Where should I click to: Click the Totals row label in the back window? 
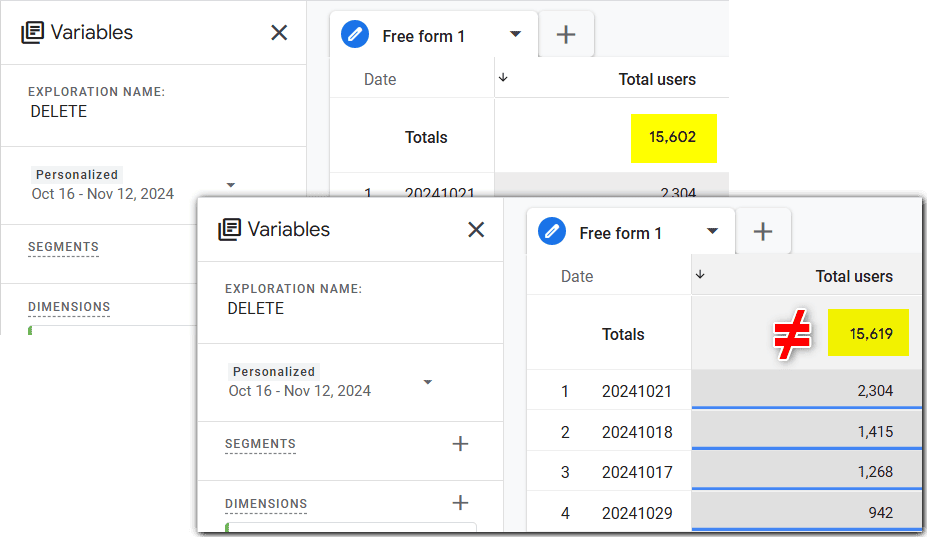[x=426, y=137]
